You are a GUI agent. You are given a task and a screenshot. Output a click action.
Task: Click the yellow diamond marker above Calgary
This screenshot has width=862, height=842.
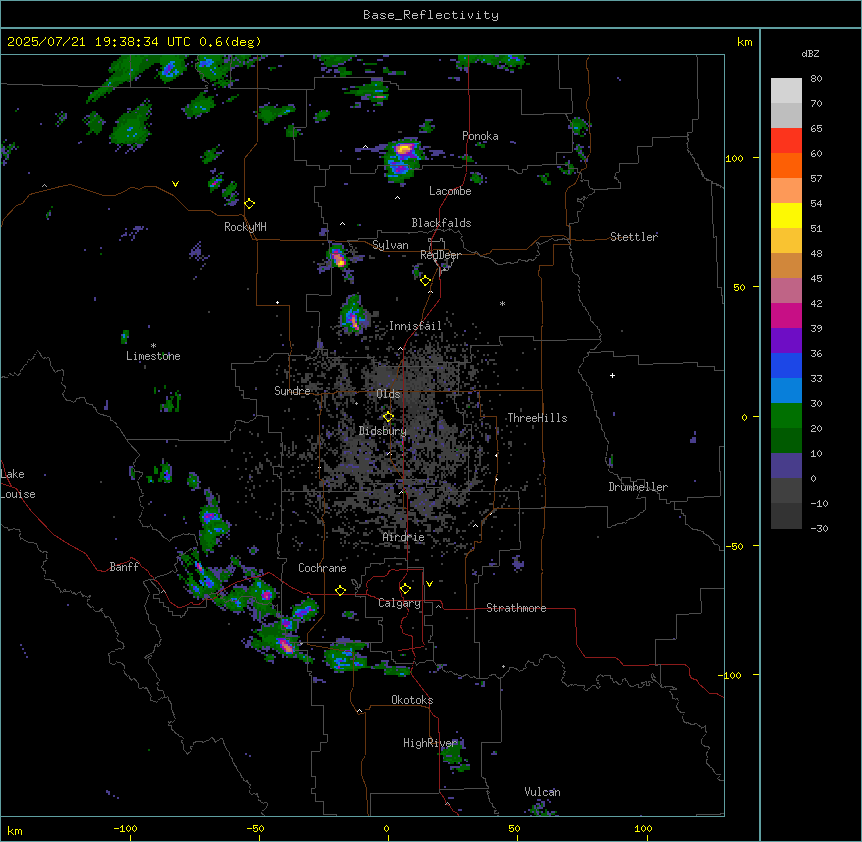pyautogui.click(x=405, y=589)
